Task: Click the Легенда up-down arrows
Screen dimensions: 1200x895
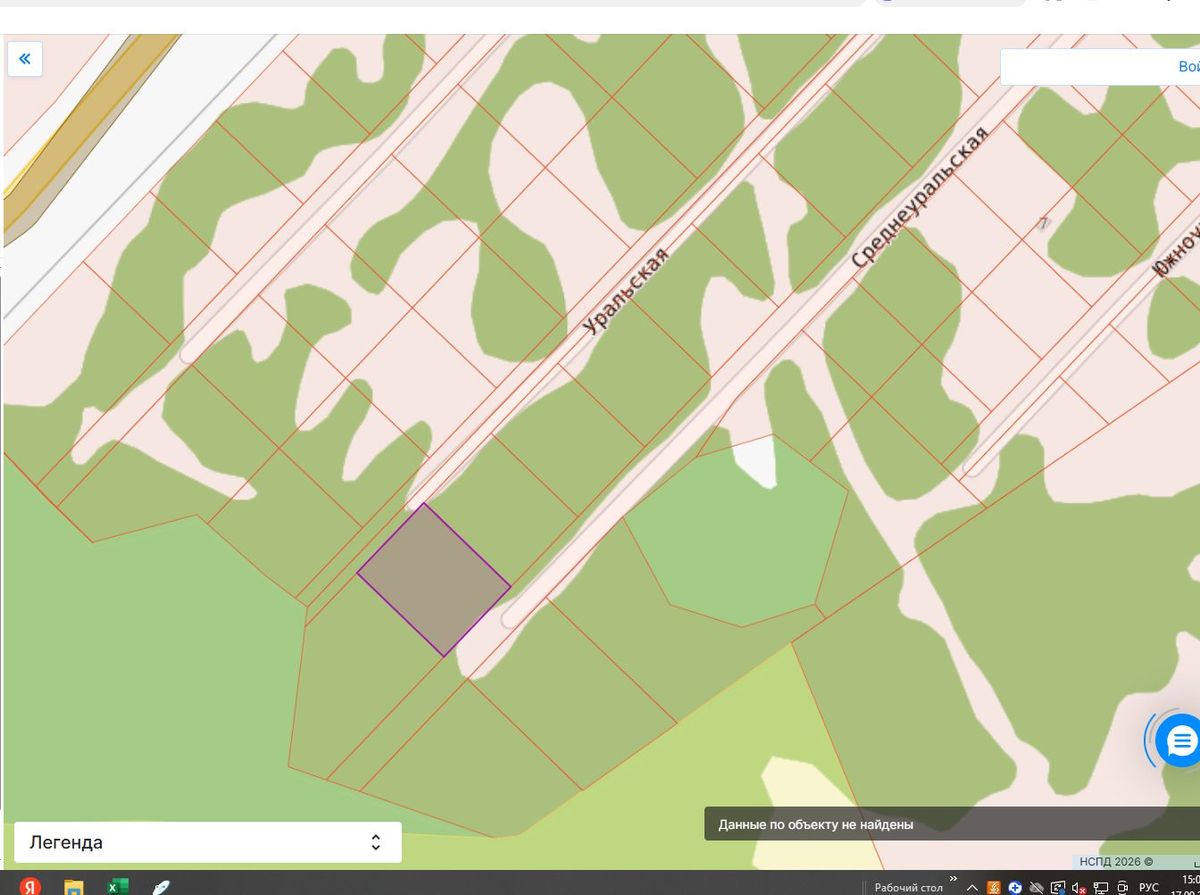Action: point(376,842)
